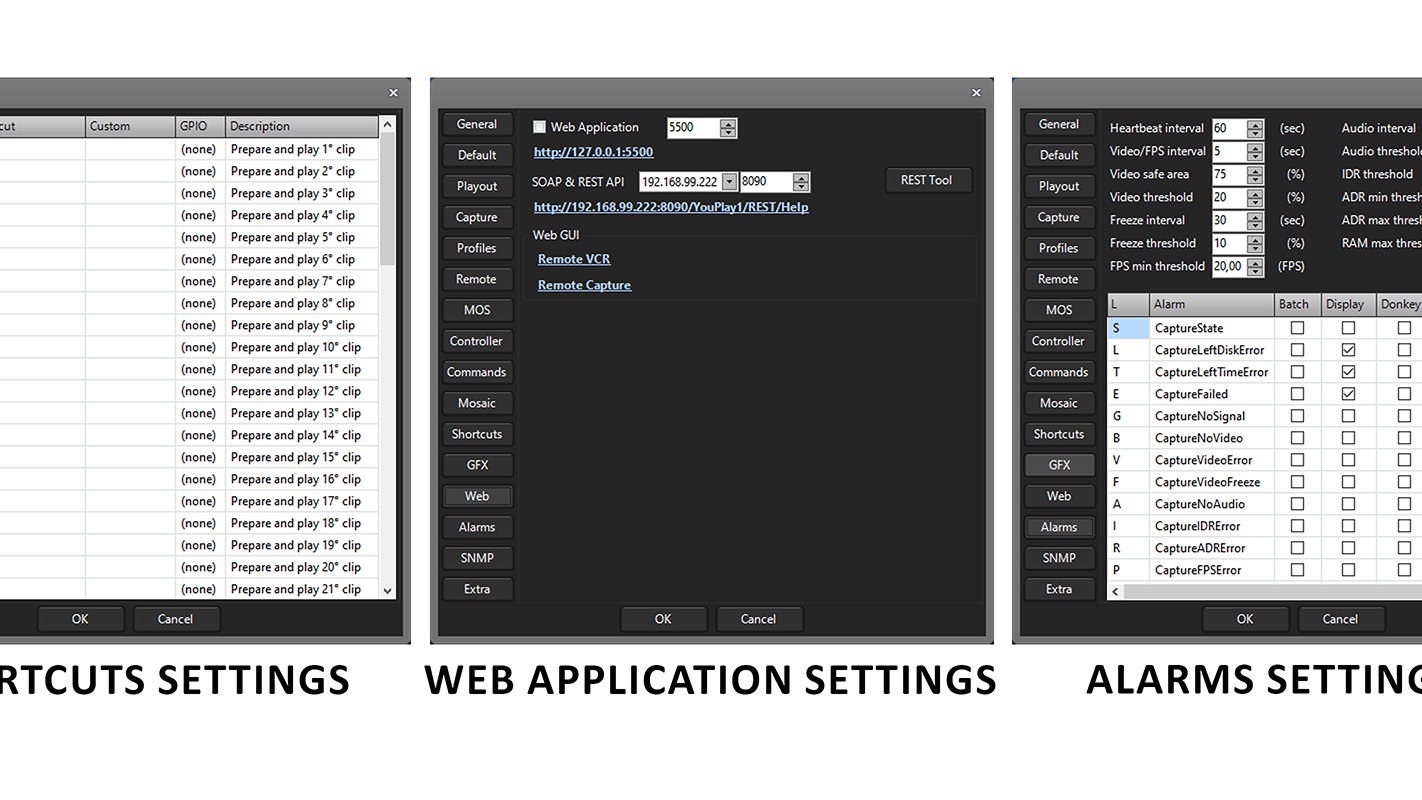Open the SOAP & REST API address dropdown
The width and height of the screenshot is (1422, 800).
tap(729, 182)
